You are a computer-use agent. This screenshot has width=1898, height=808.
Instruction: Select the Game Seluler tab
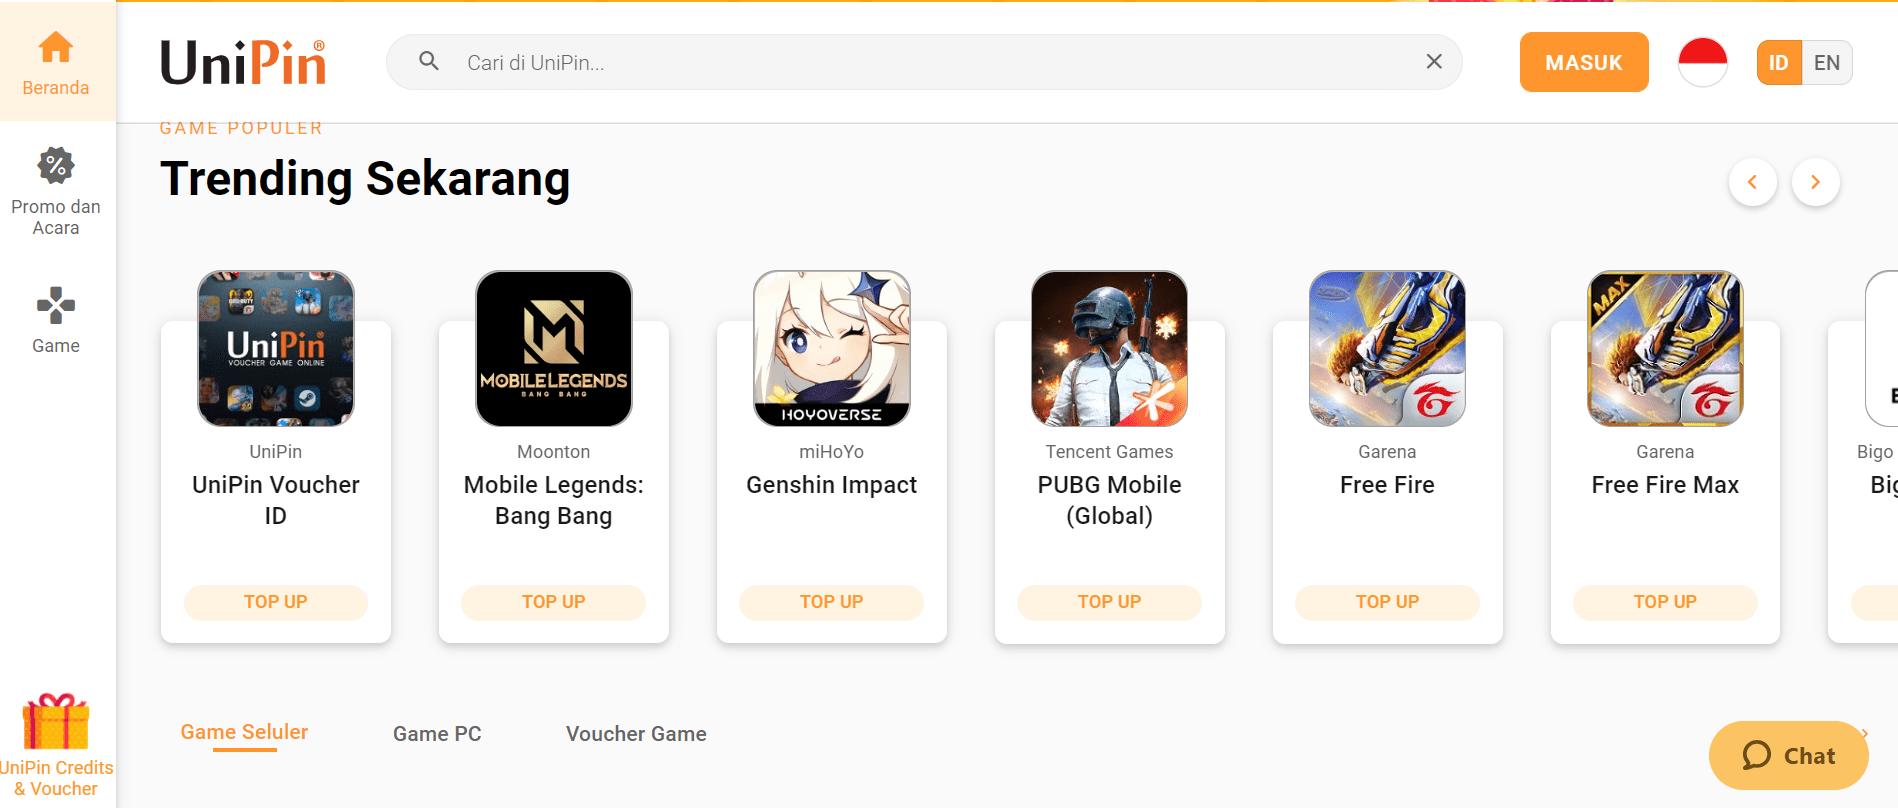244,732
